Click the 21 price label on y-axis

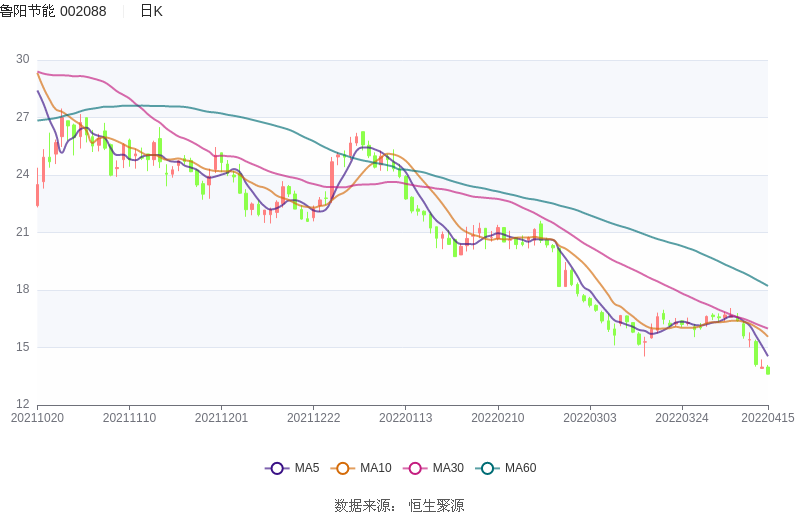(x=23, y=232)
